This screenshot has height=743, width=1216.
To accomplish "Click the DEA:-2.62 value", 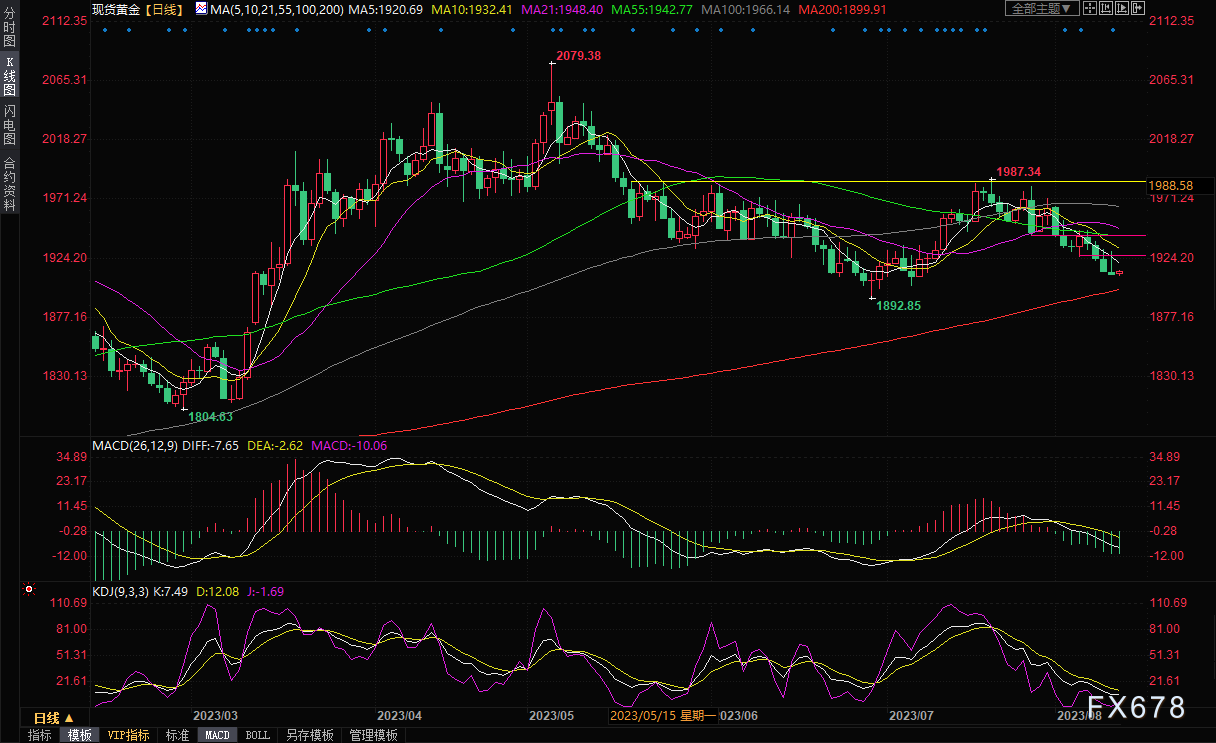I will 274,445.
